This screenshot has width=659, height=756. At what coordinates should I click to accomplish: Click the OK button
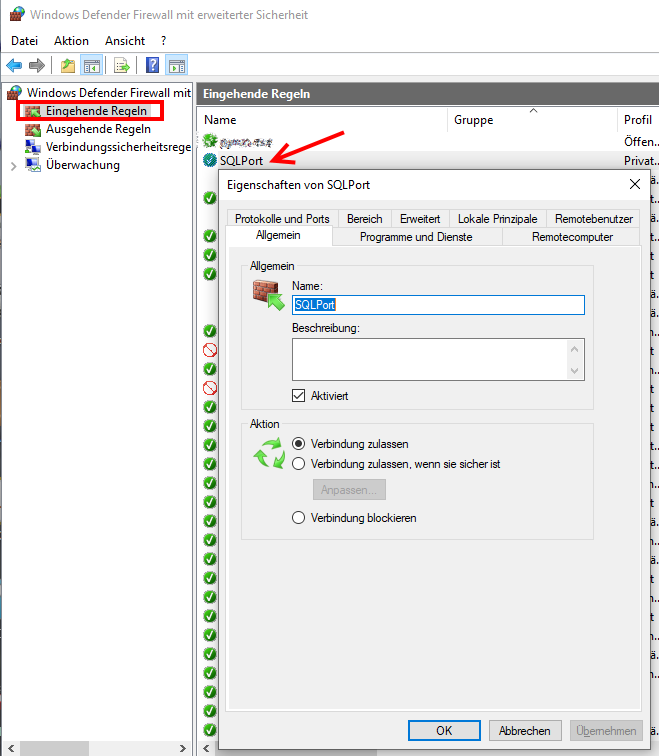[444, 731]
